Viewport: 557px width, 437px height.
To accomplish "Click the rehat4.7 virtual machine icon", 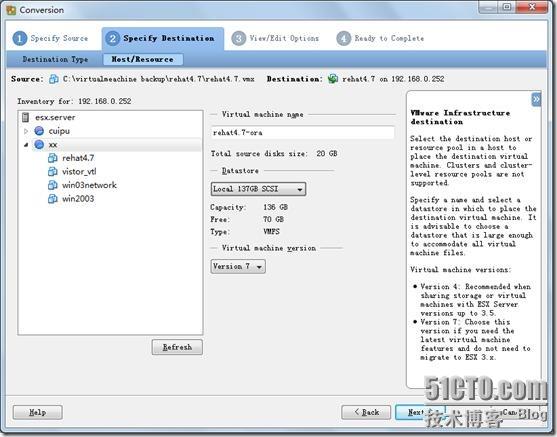I will click(53, 158).
